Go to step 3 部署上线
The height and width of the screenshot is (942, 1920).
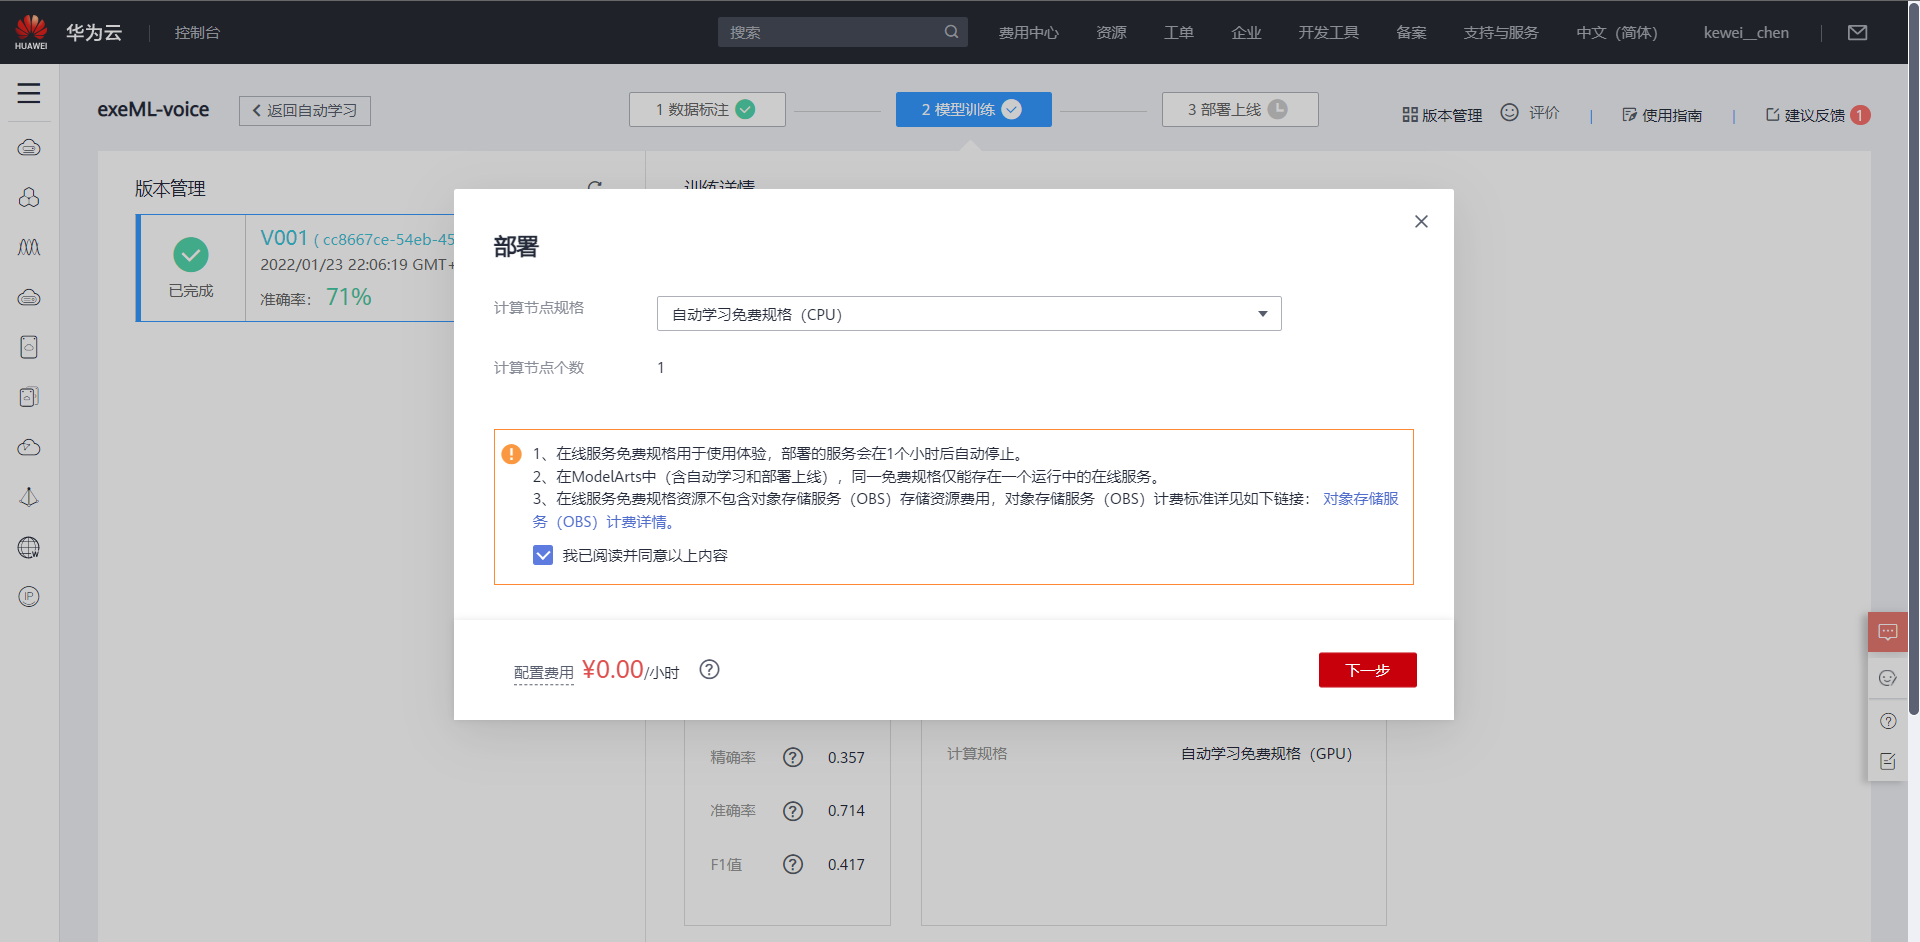click(1240, 109)
